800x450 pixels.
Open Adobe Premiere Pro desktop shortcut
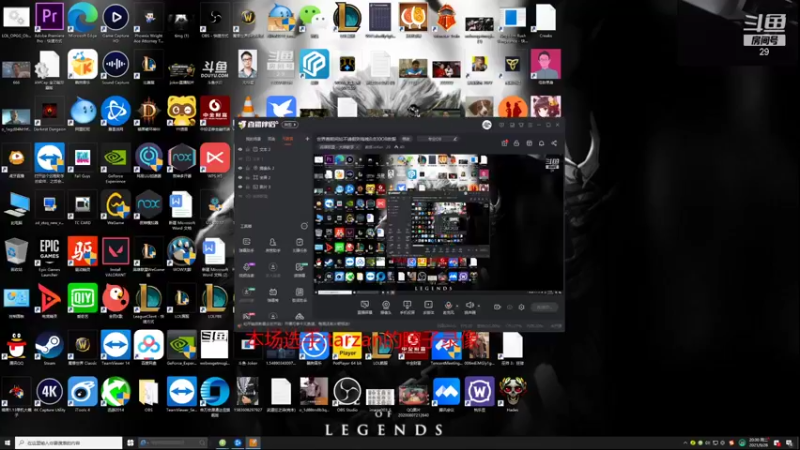pos(49,22)
